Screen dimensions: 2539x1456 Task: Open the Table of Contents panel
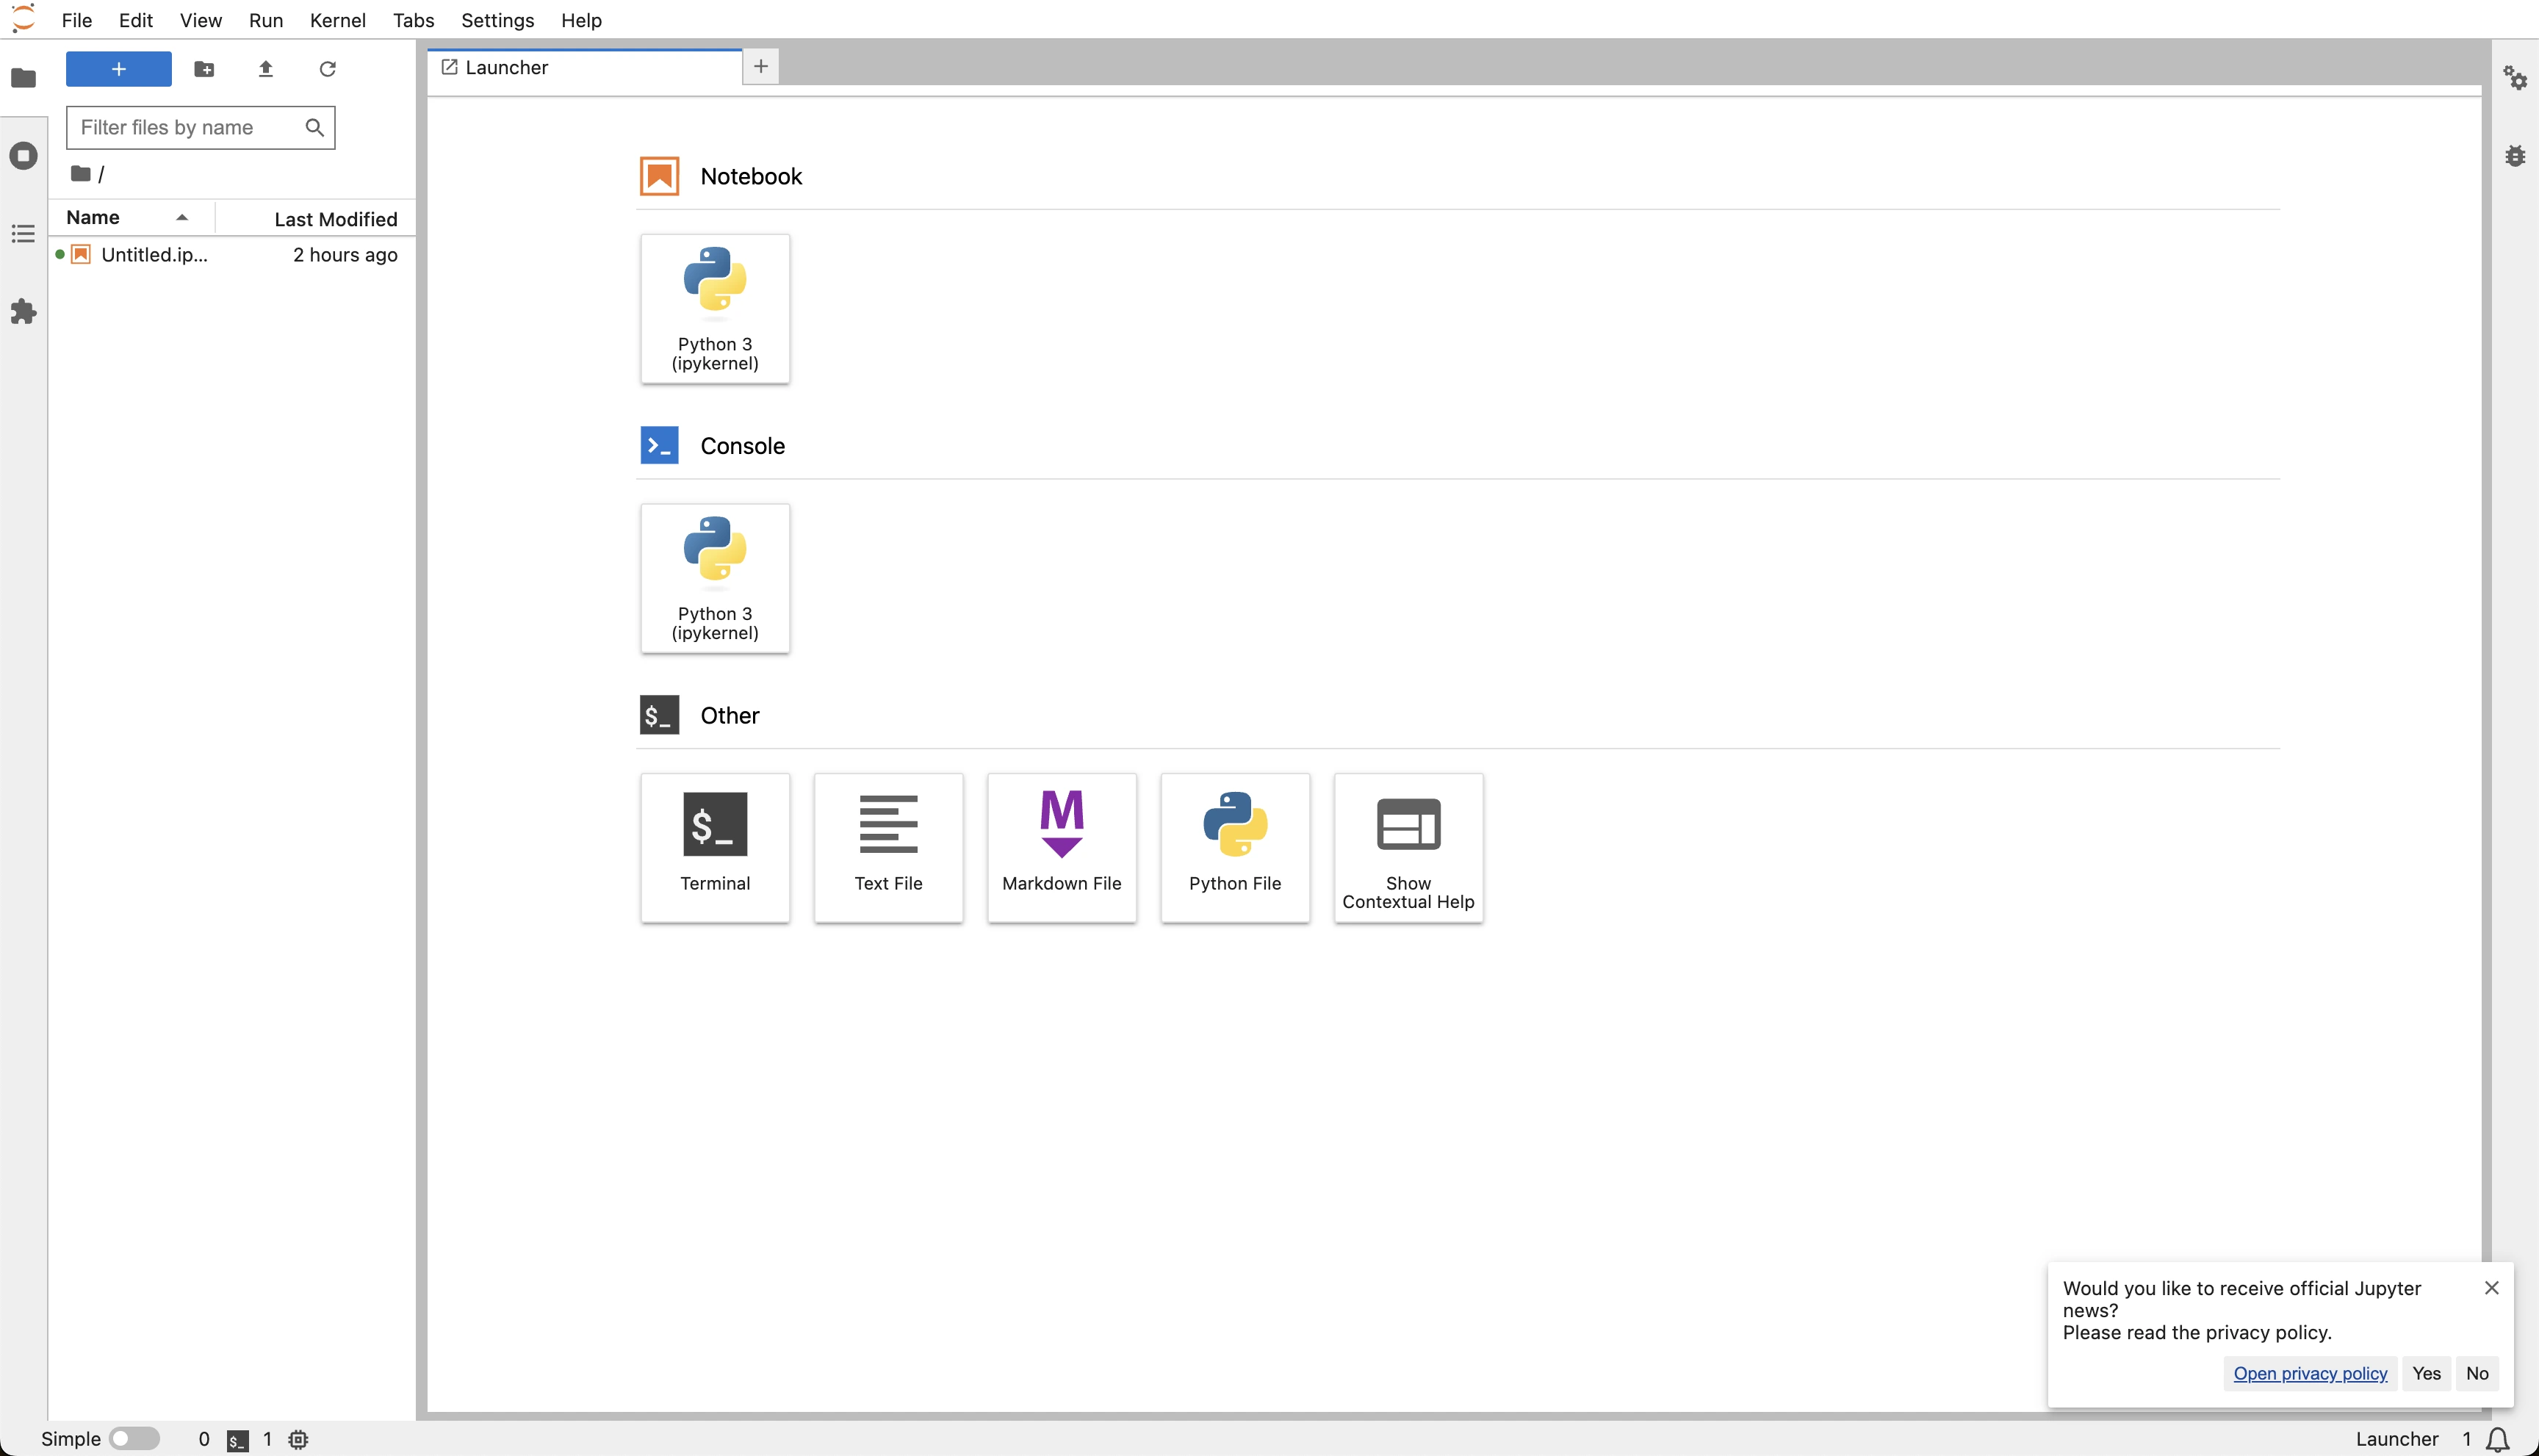[23, 234]
